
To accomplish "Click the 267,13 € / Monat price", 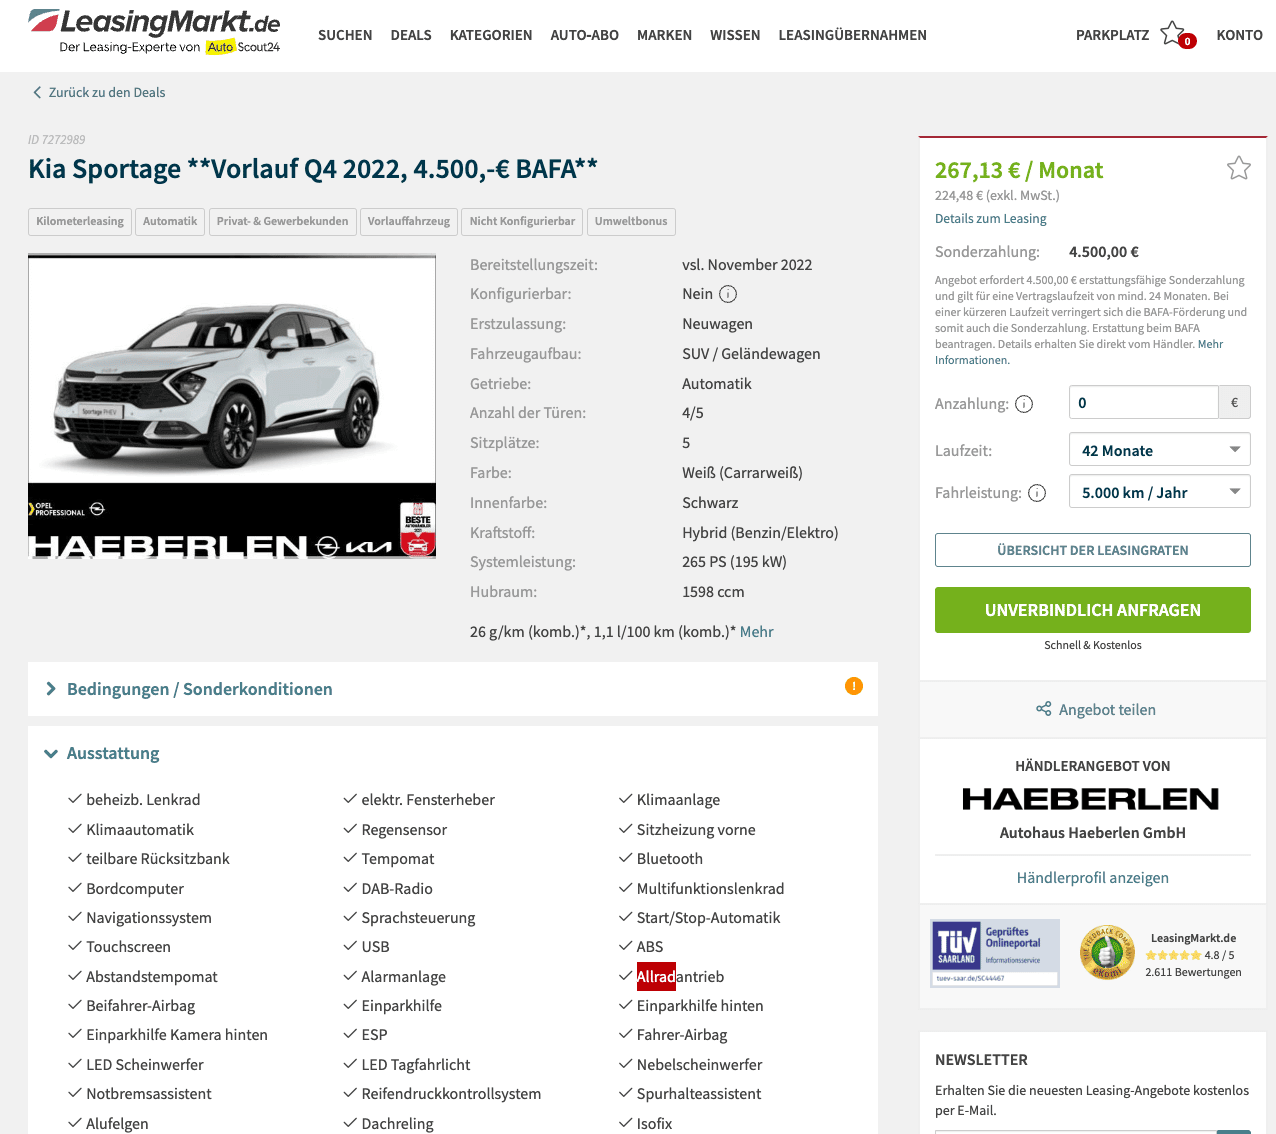I will pyautogui.click(x=1019, y=170).
